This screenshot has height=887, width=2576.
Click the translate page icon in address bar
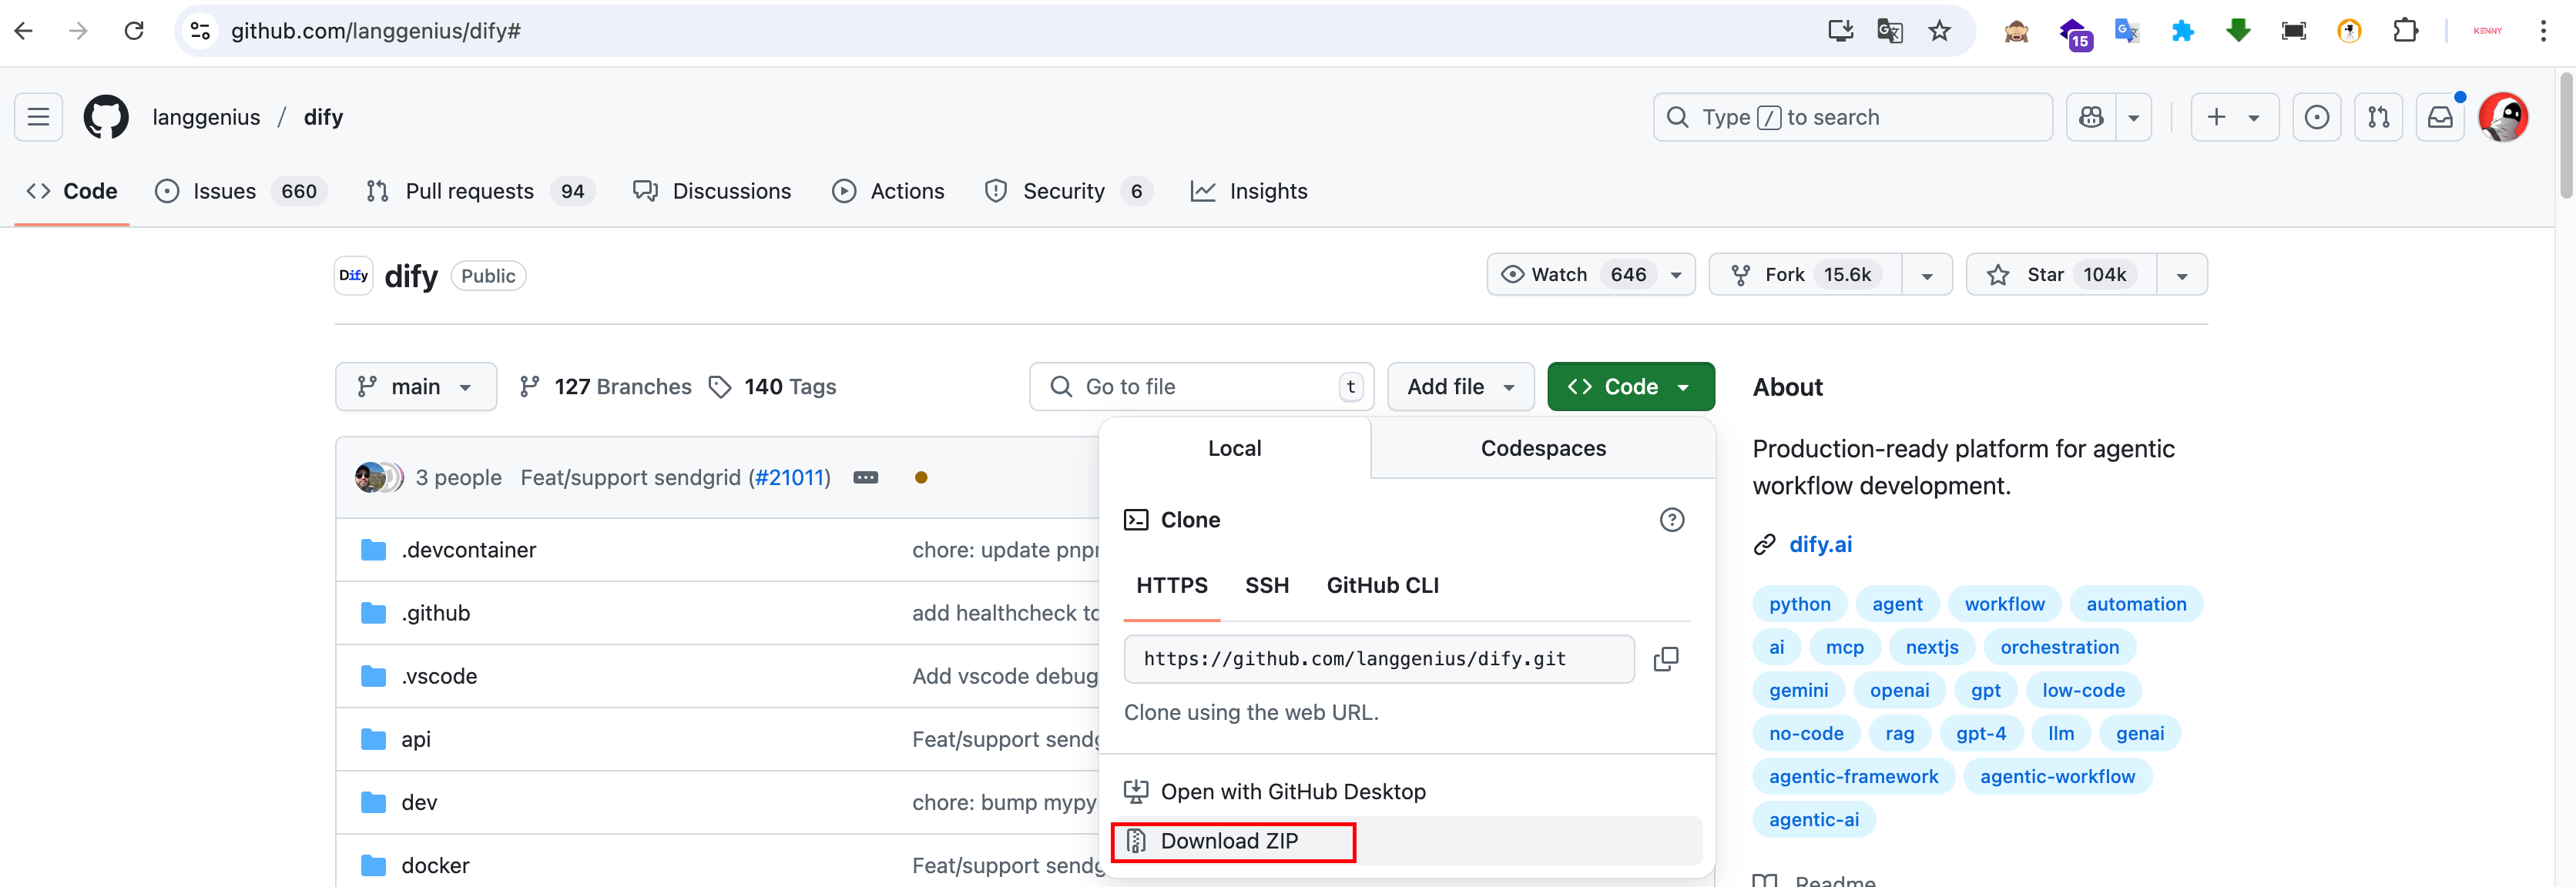pos(1890,31)
